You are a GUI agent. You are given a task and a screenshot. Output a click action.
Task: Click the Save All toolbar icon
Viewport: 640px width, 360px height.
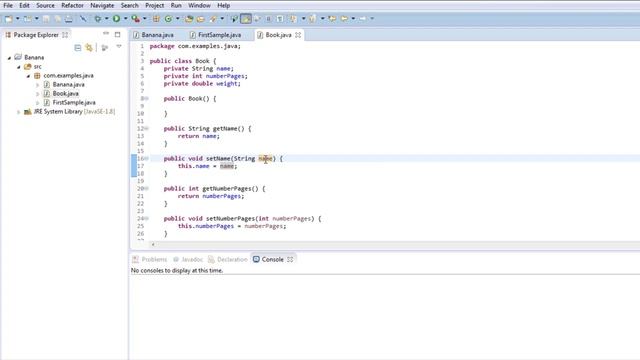click(x=58, y=19)
